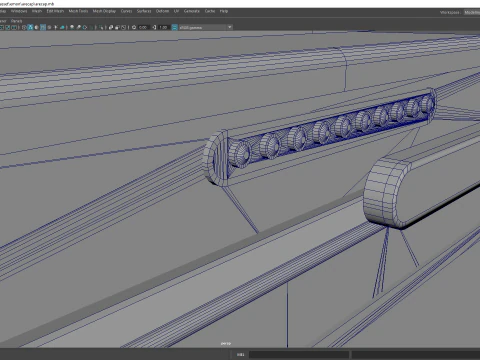The width and height of the screenshot is (480, 360).
Task: Open the Mesh menu
Action: point(37,11)
